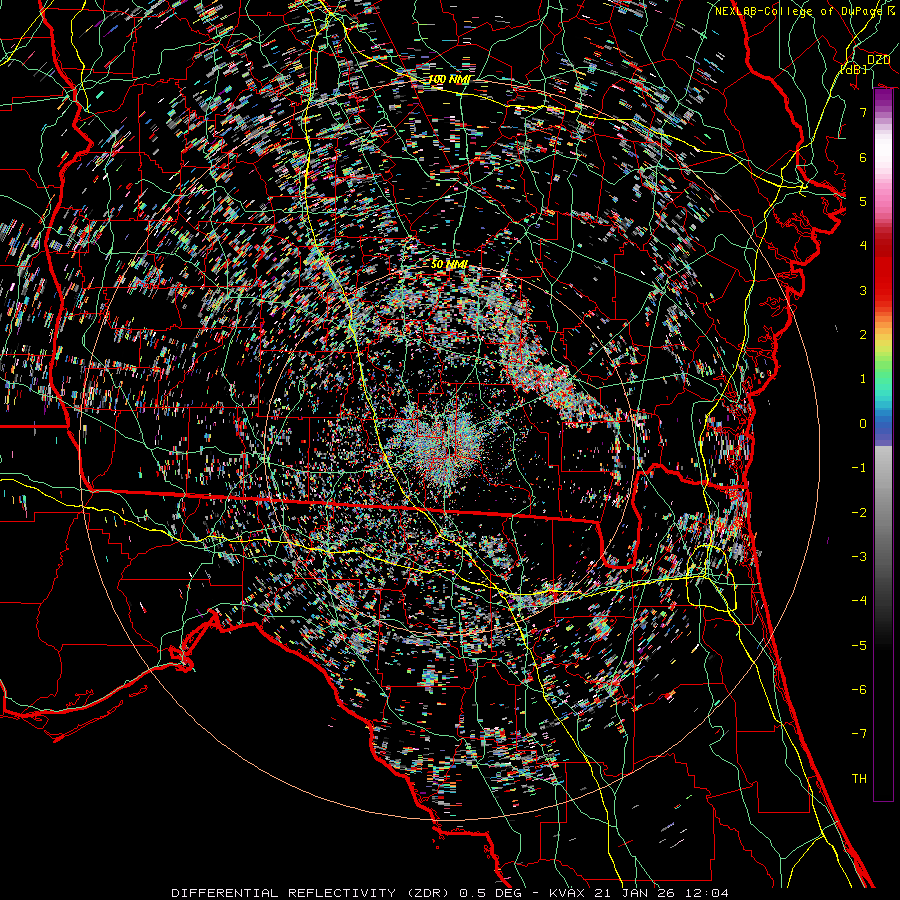Image resolution: width=900 pixels, height=900 pixels.
Task: Click the legend tick label -6
Action: tap(859, 690)
